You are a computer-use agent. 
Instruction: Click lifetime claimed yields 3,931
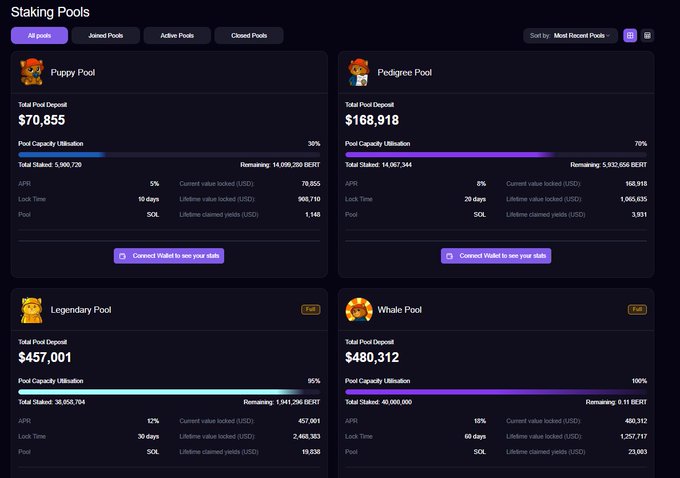tap(639, 215)
